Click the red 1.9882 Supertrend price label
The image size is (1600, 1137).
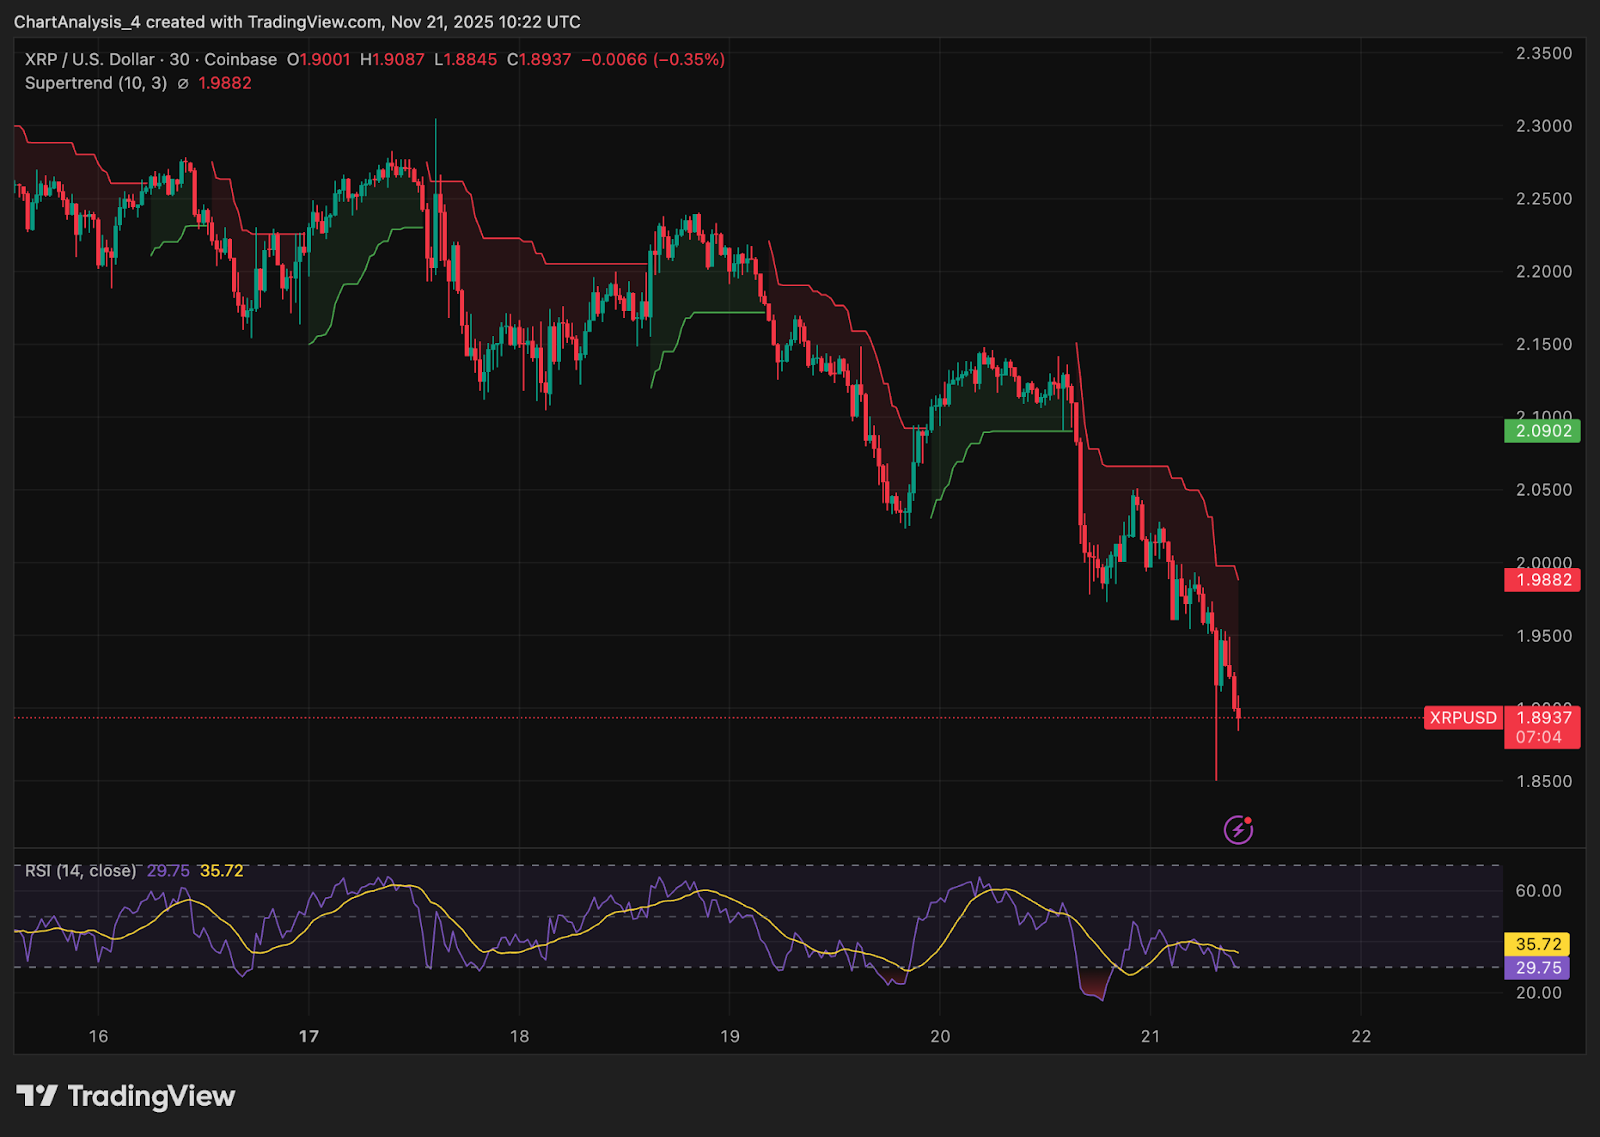(1543, 580)
